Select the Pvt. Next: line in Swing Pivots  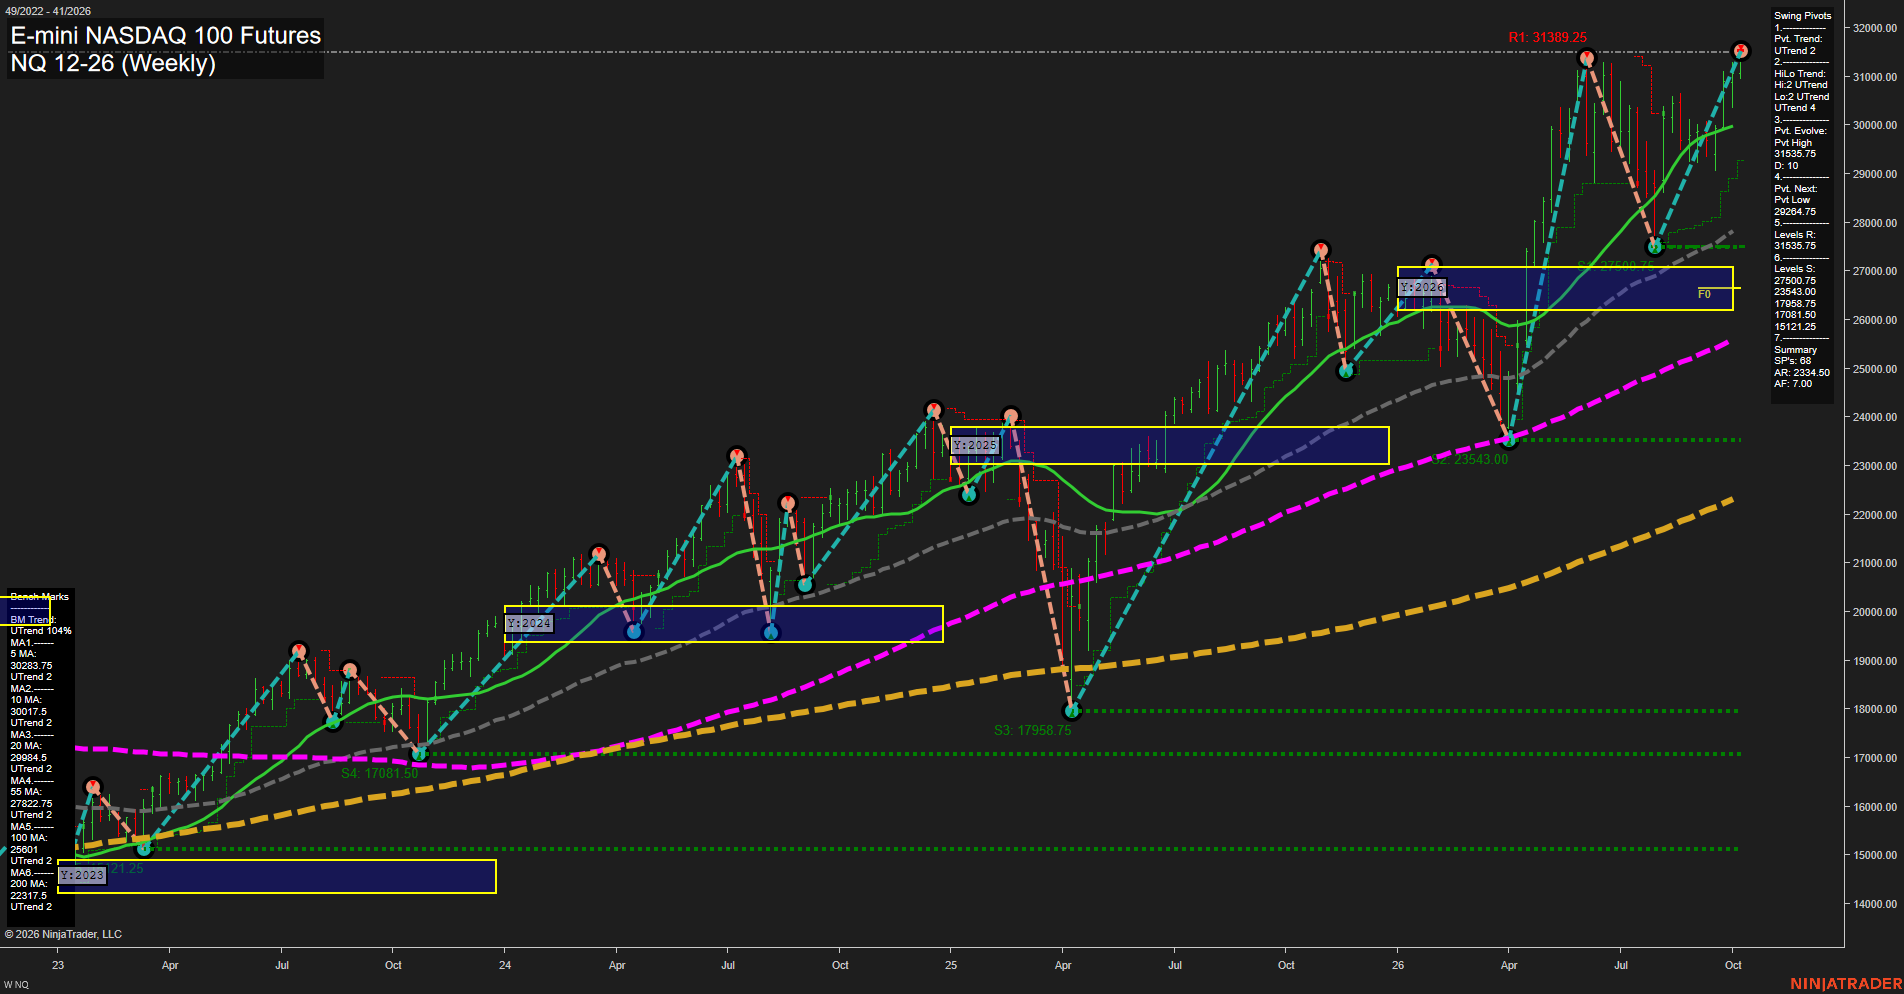[x=1796, y=189]
